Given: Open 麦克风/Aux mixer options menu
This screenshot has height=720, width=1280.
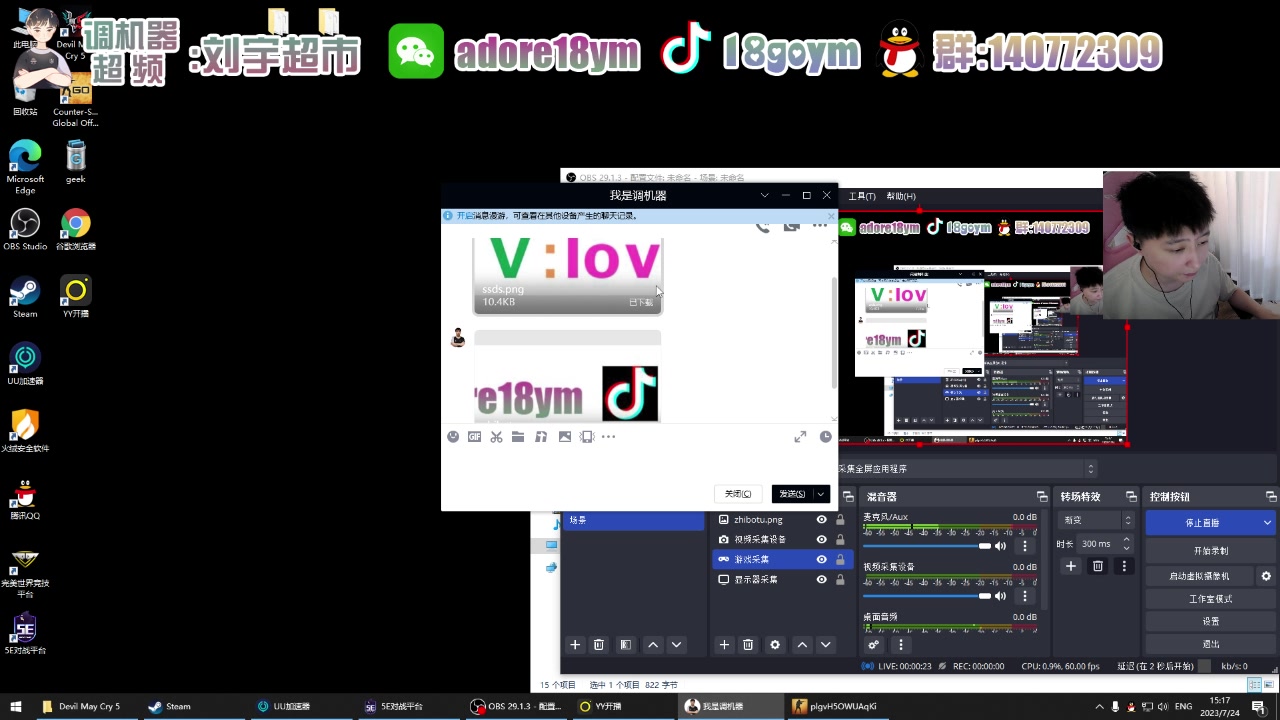Looking at the screenshot, I should pos(1024,546).
